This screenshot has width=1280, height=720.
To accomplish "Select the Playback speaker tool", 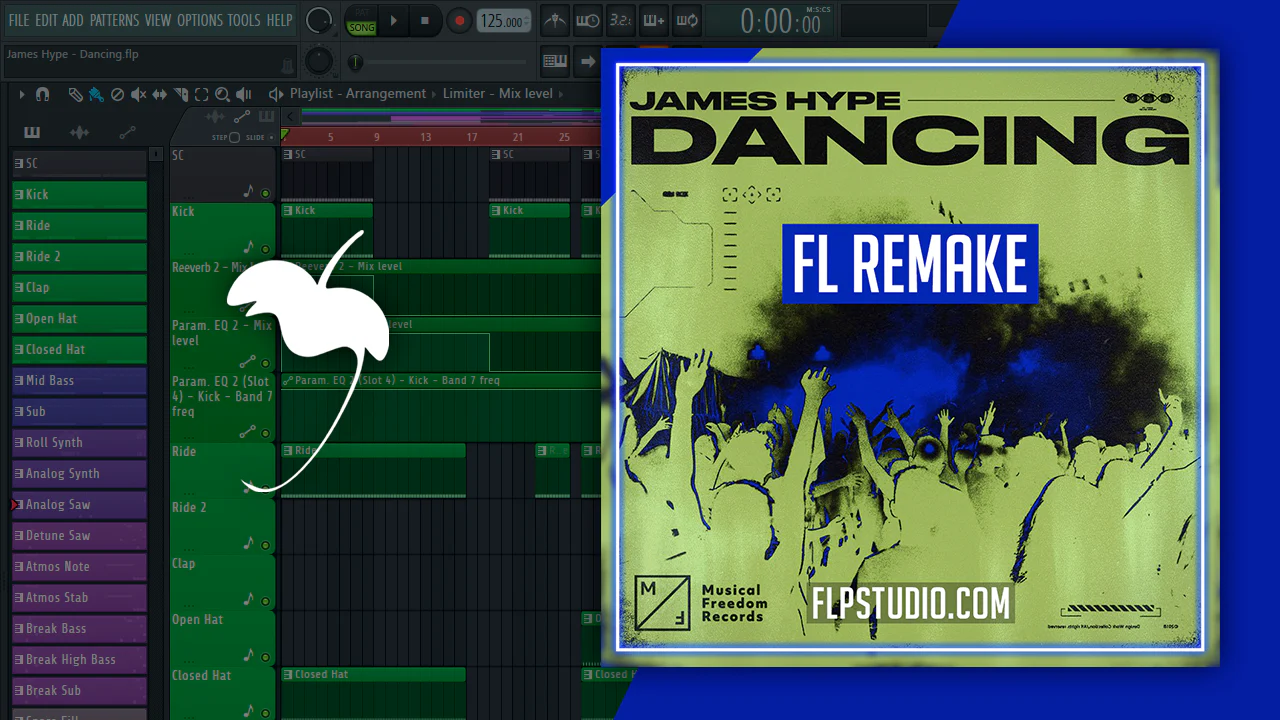I will point(243,94).
